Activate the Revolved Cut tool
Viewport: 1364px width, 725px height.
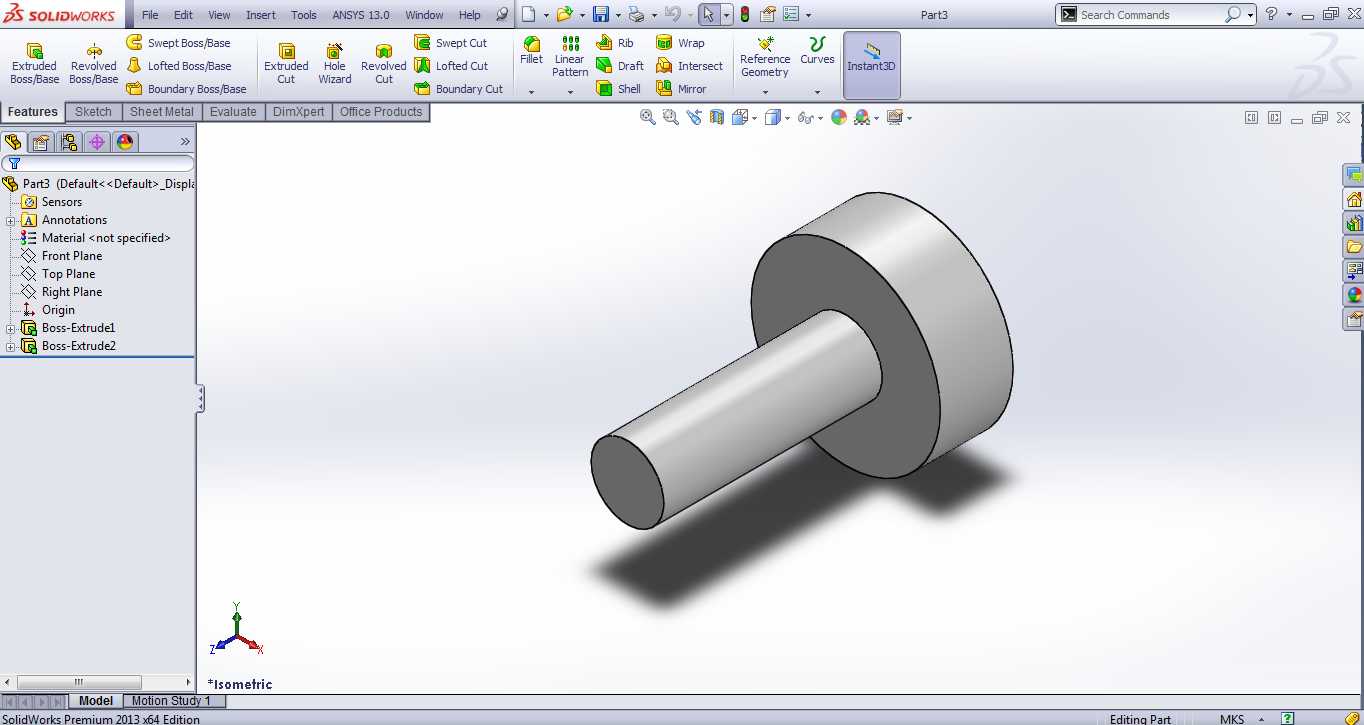click(x=384, y=64)
